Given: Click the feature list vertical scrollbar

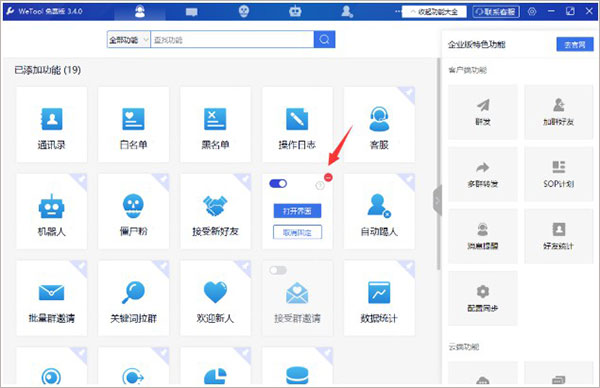Looking at the screenshot, I should tap(438, 165).
